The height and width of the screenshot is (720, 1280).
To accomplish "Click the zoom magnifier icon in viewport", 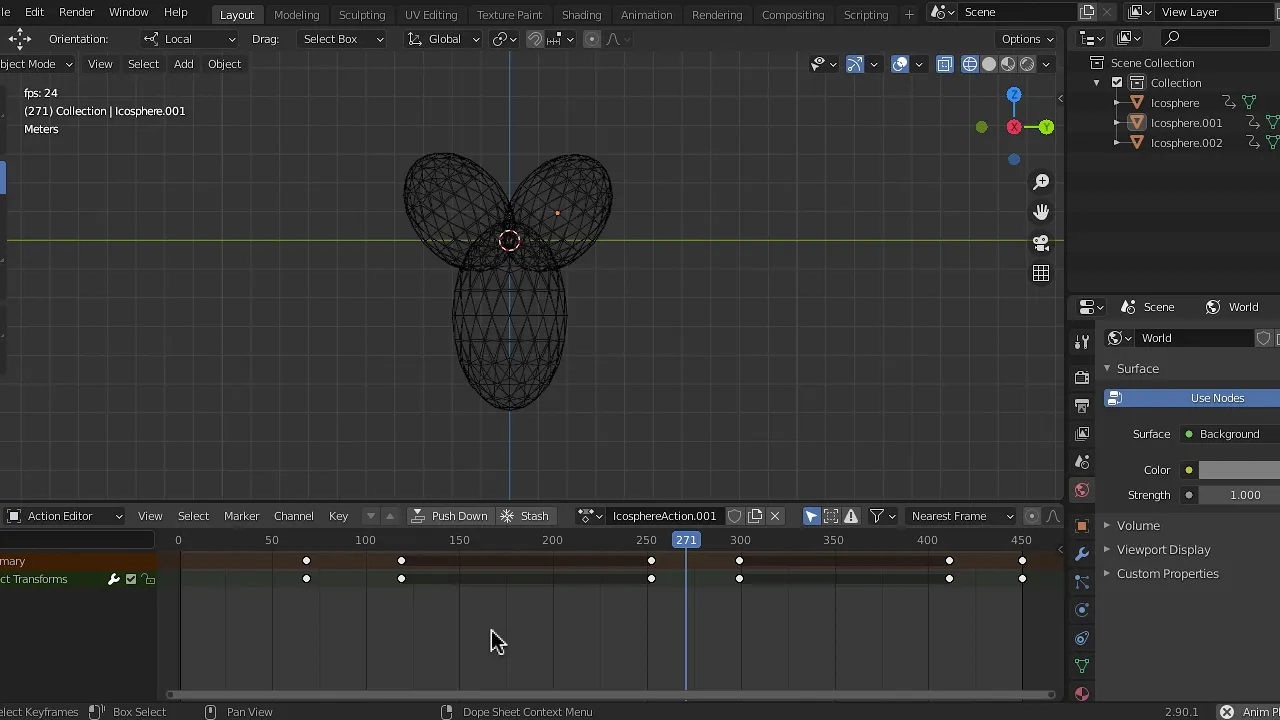I will [x=1041, y=182].
